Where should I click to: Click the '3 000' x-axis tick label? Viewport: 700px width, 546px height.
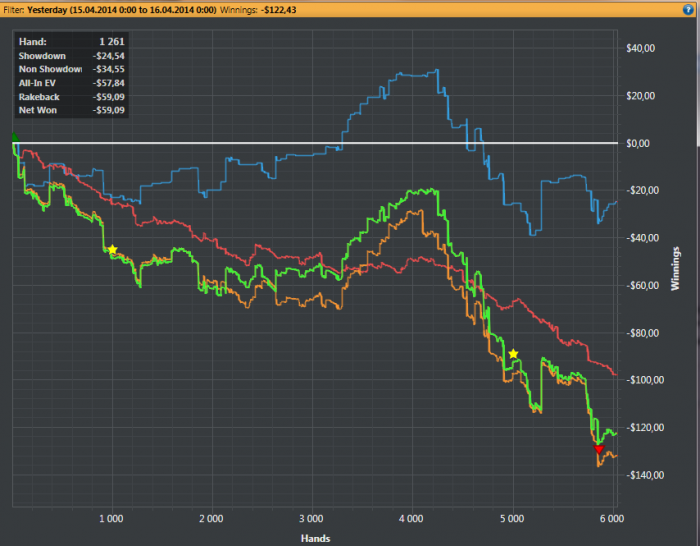point(311,519)
